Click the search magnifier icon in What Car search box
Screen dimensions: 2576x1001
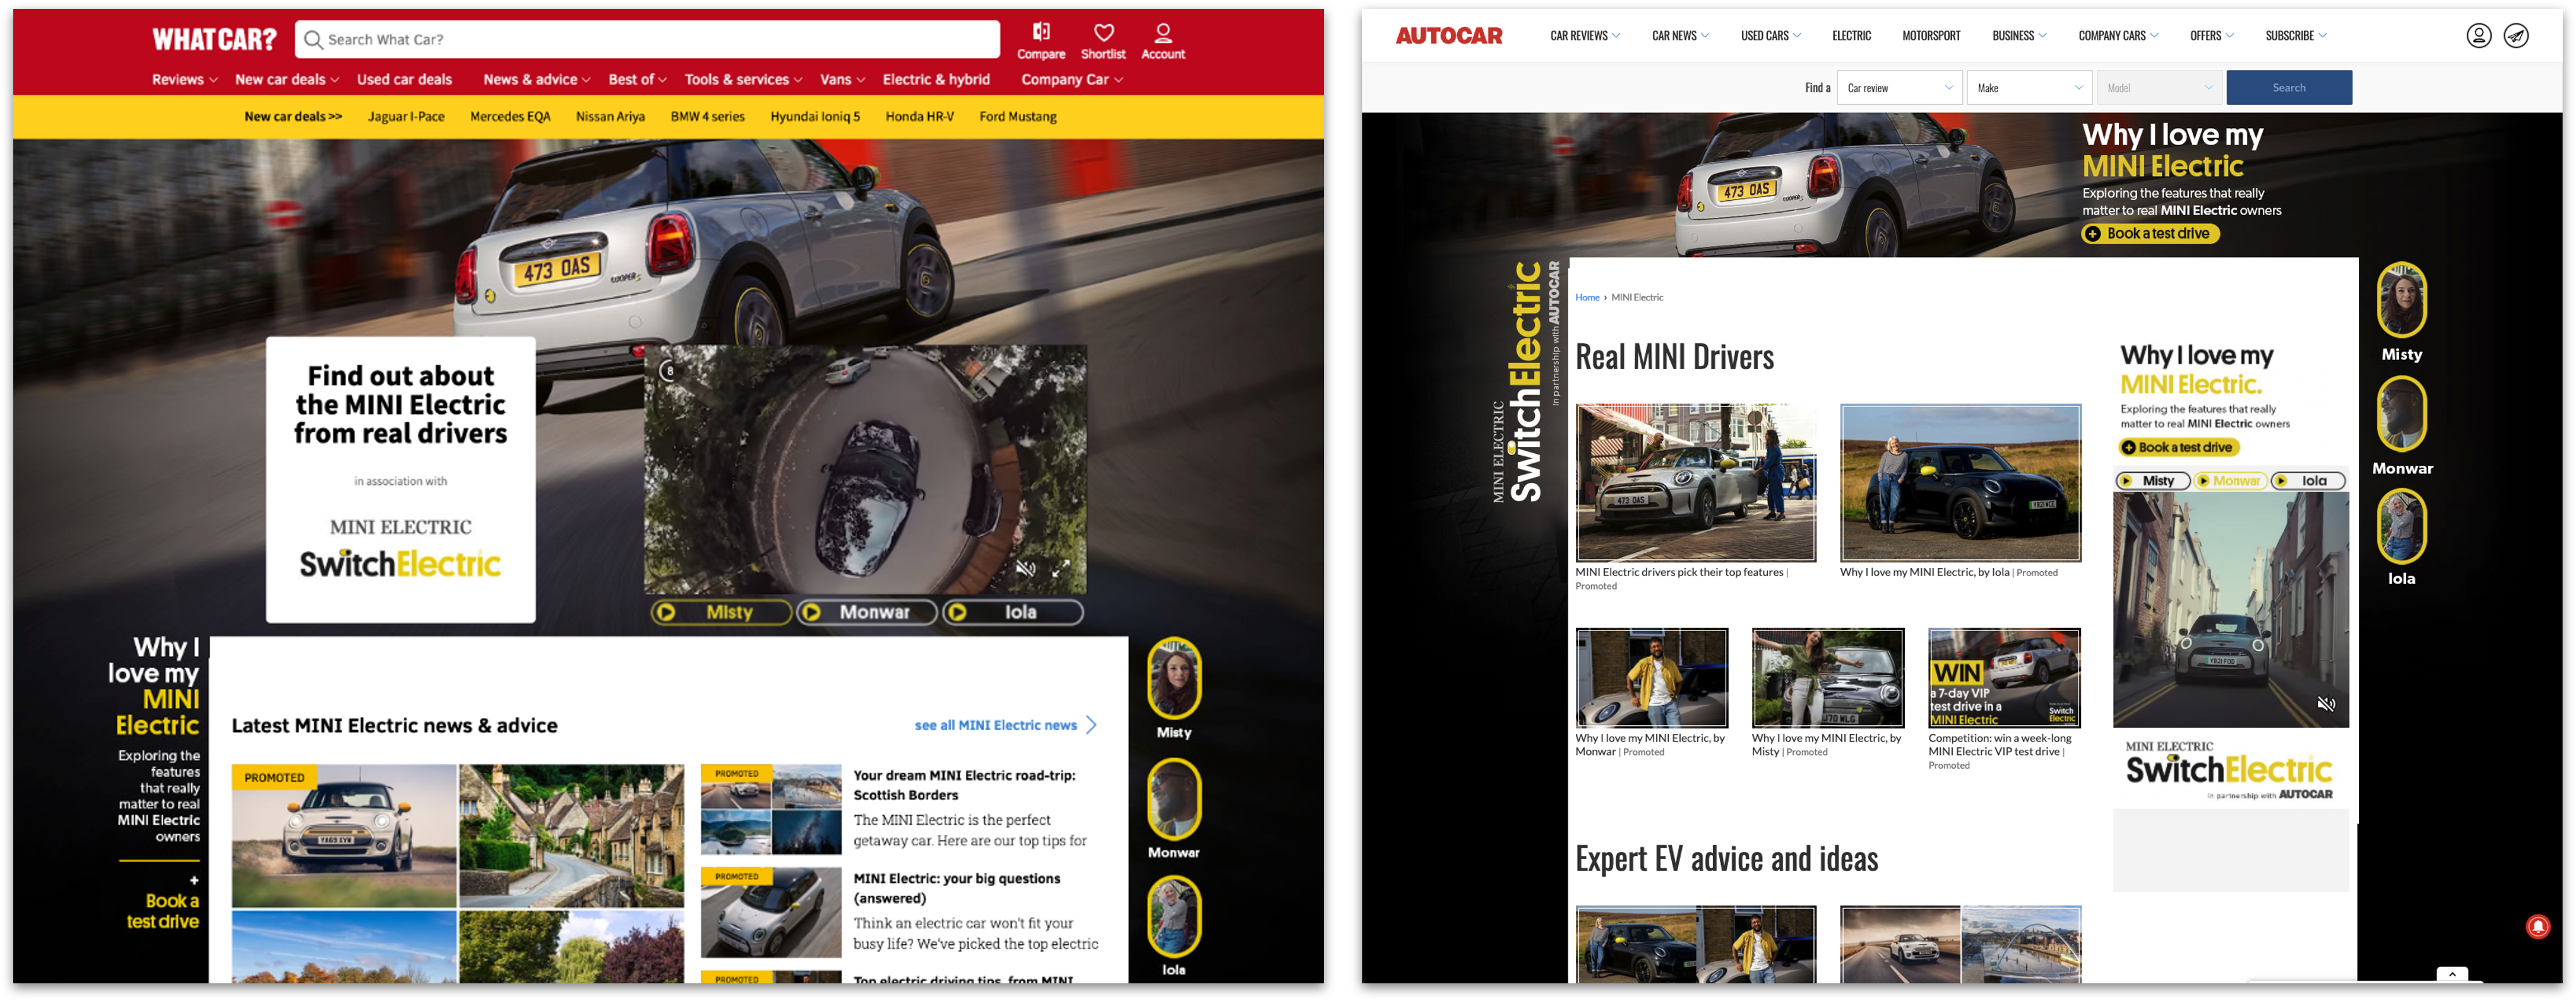click(313, 40)
